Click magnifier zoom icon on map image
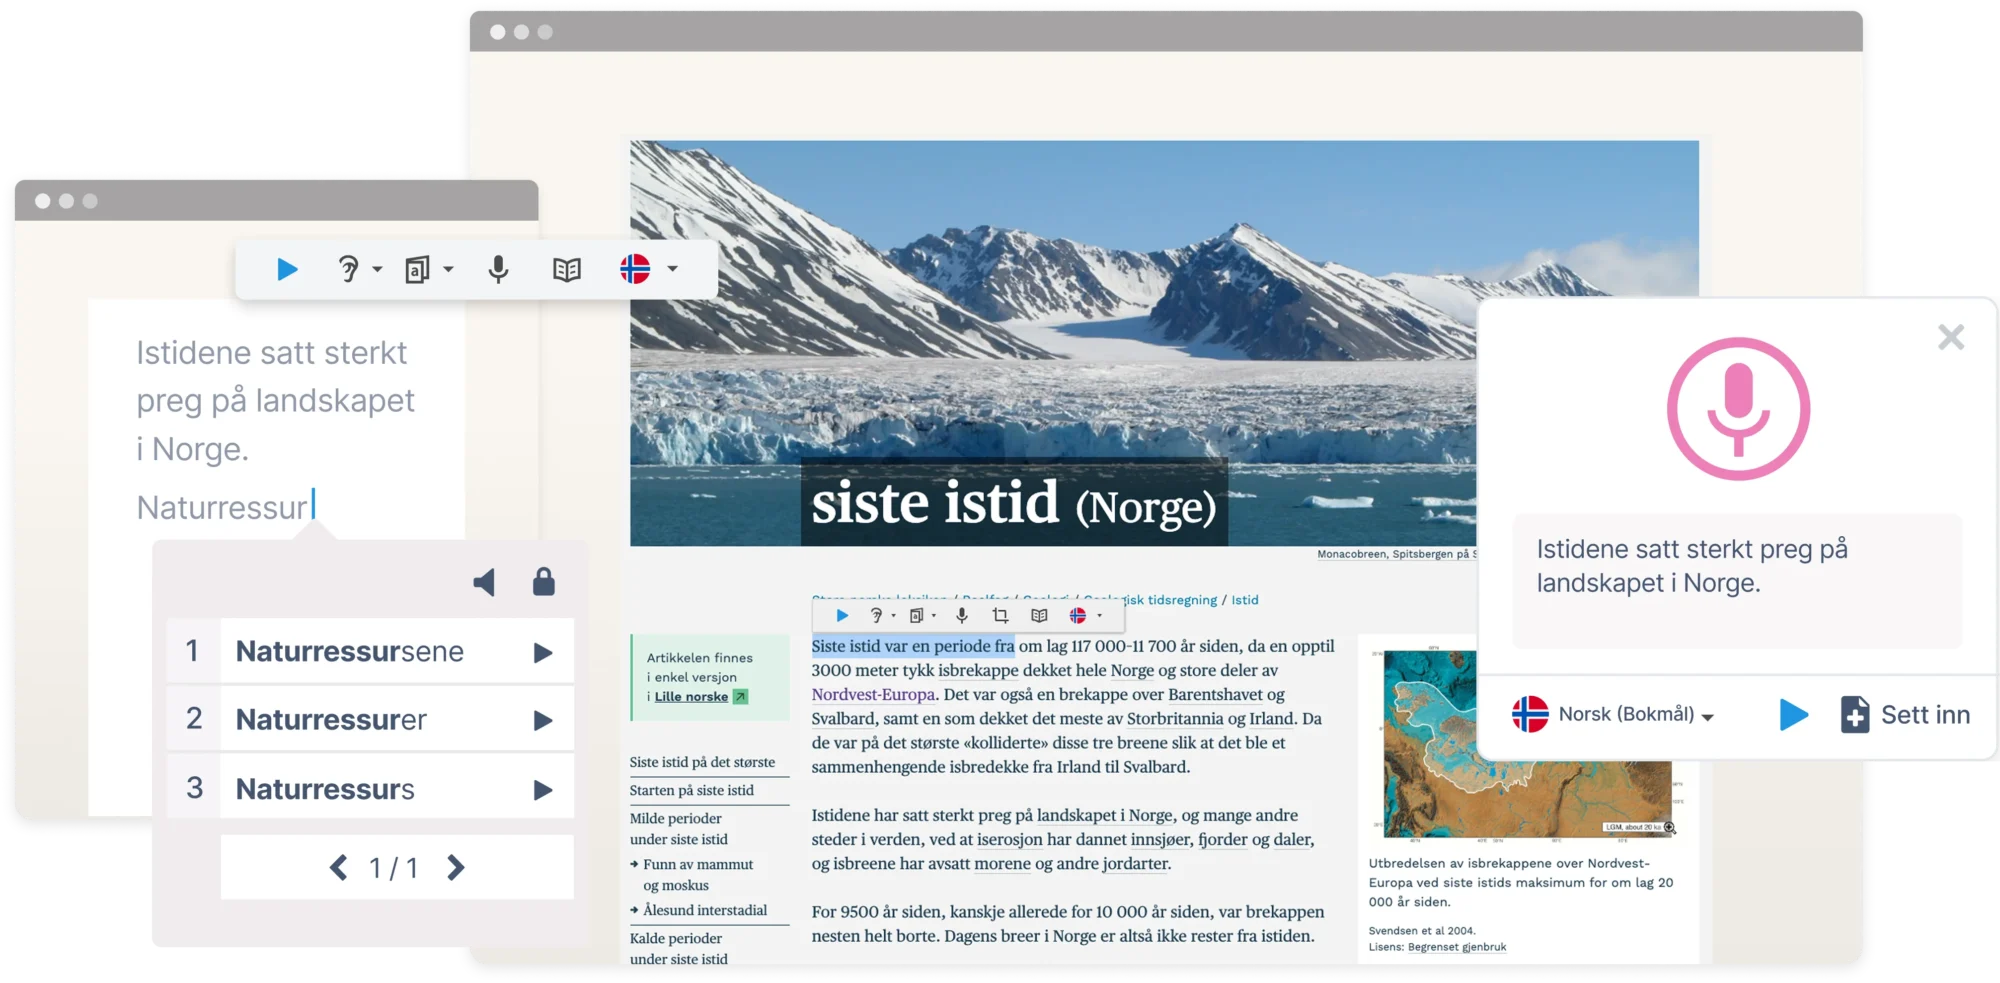Viewport: 2000px width, 983px height. point(1669,827)
